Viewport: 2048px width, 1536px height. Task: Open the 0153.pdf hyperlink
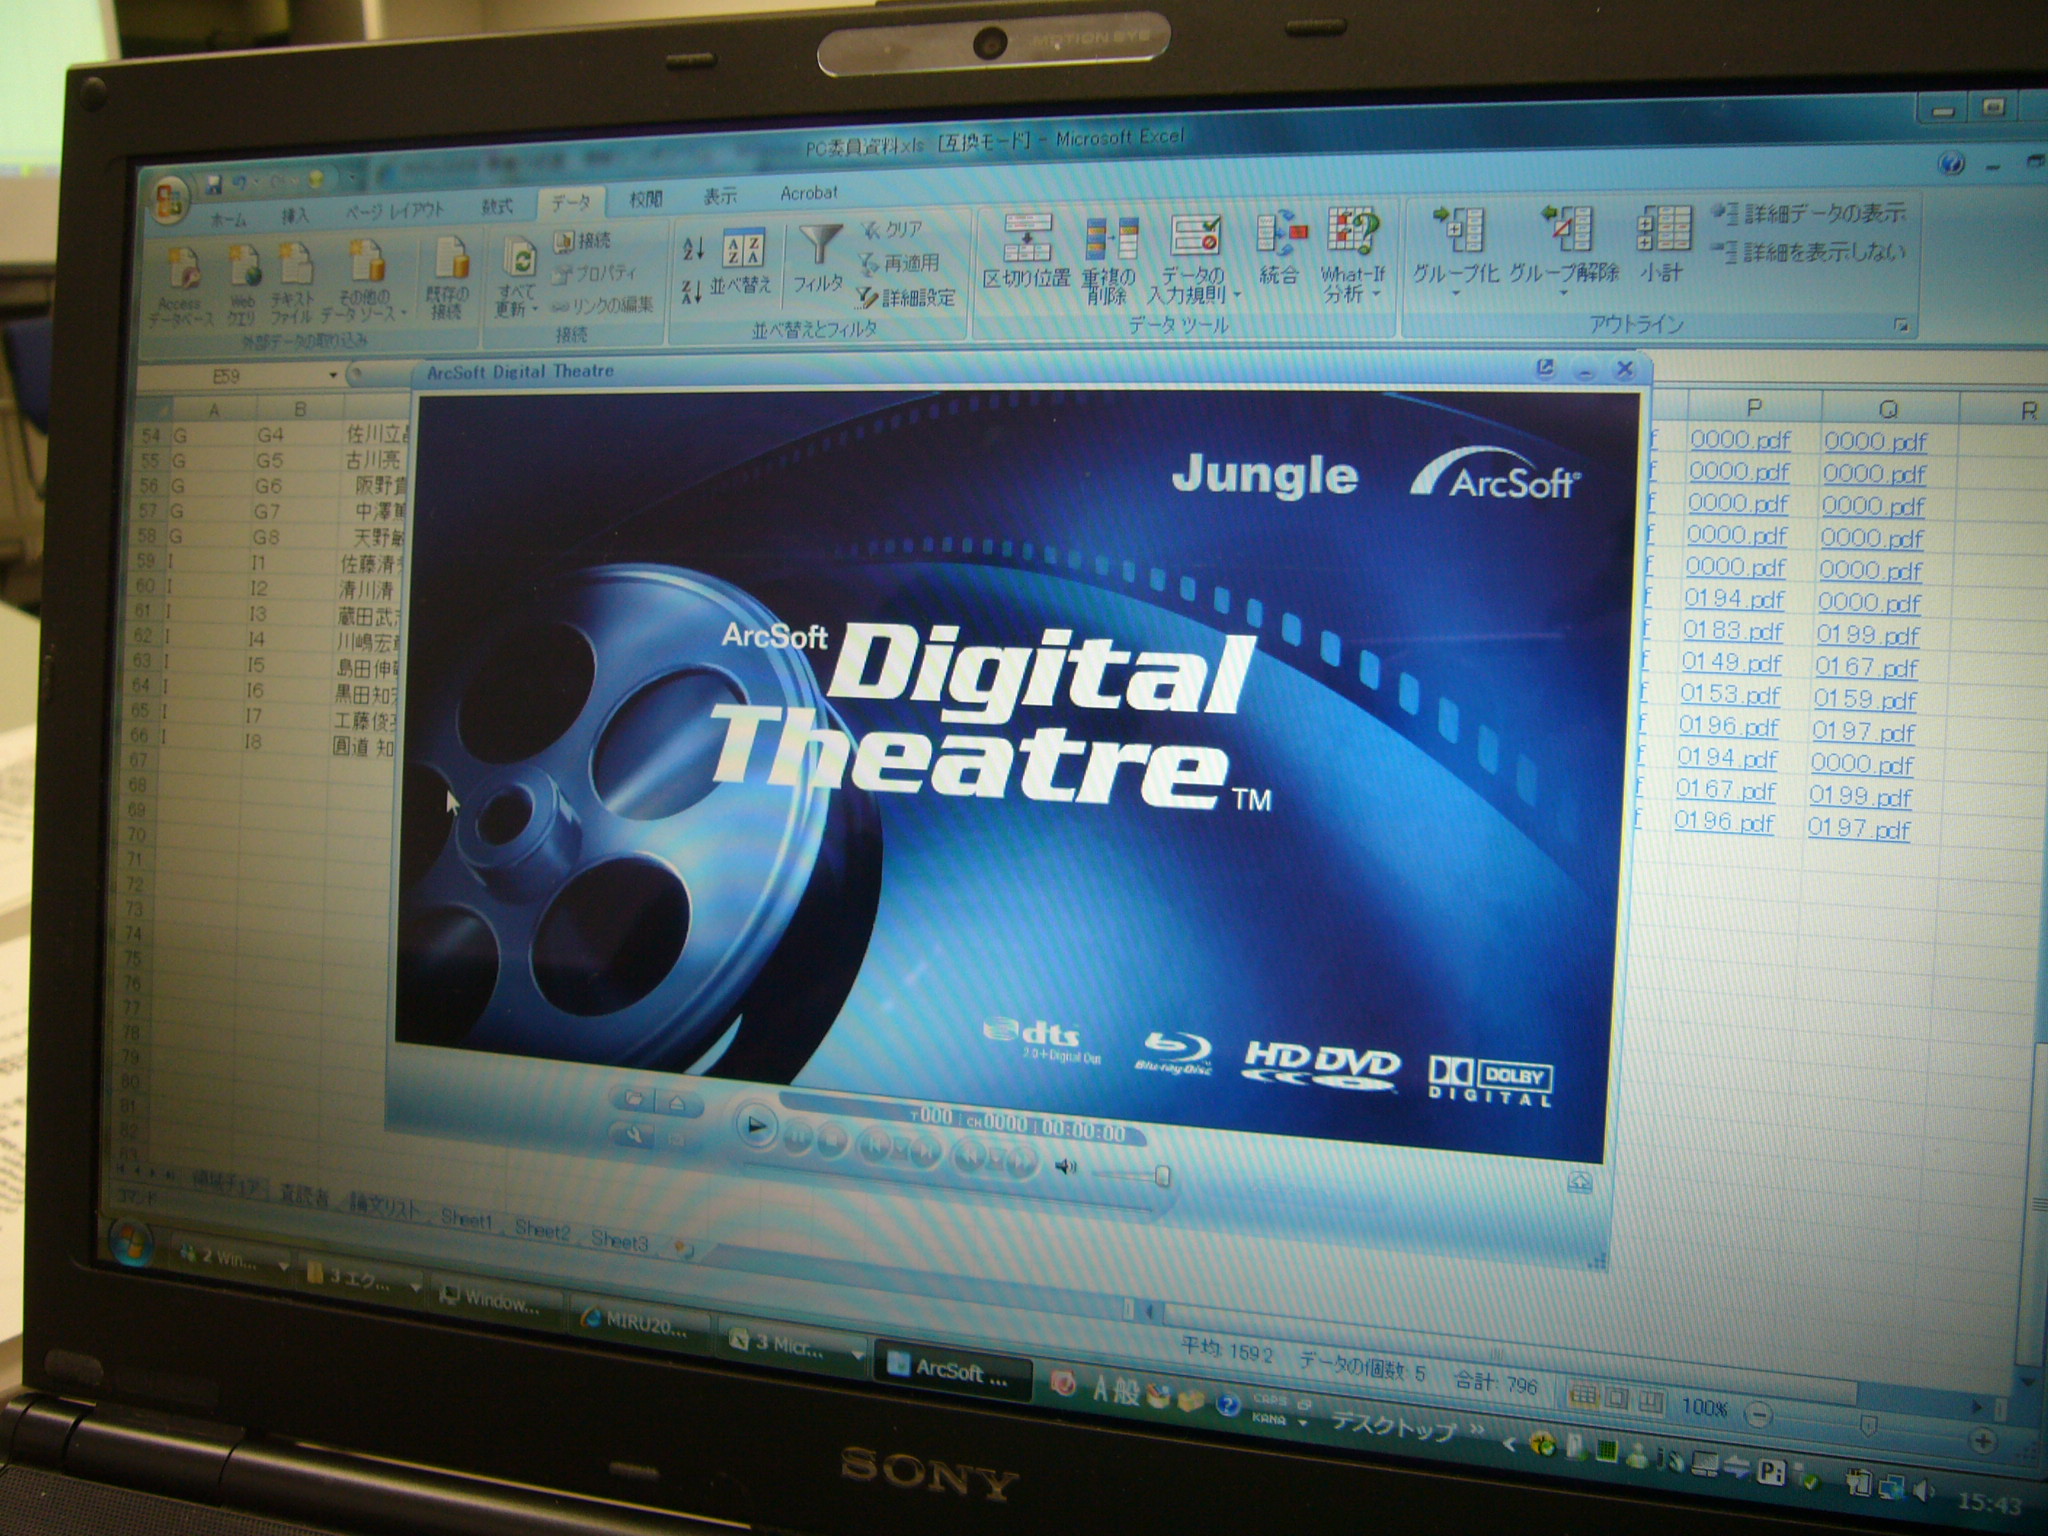tap(1730, 695)
